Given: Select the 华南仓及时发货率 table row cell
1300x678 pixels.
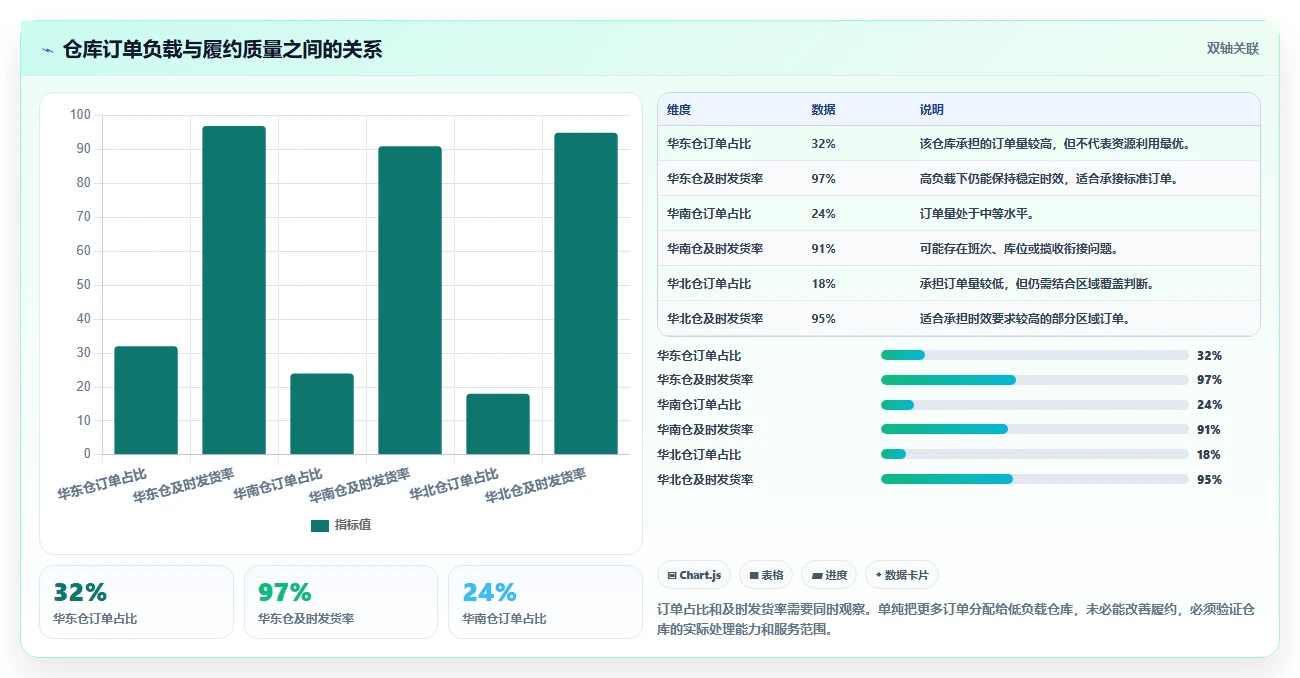Looking at the screenshot, I should [715, 249].
